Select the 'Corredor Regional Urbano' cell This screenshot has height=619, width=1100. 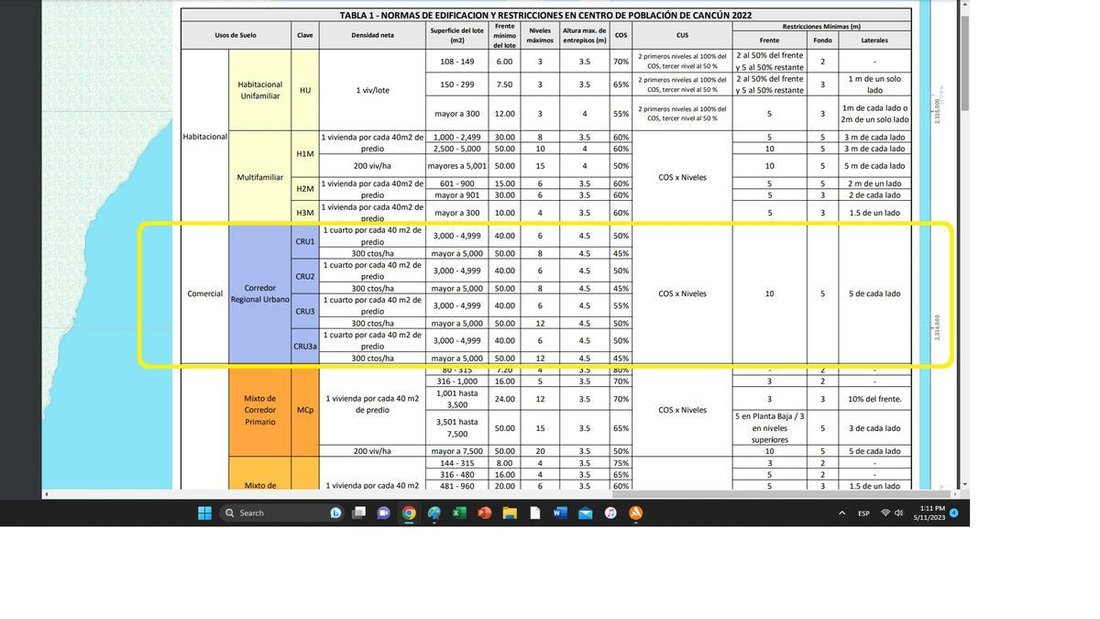pos(260,293)
